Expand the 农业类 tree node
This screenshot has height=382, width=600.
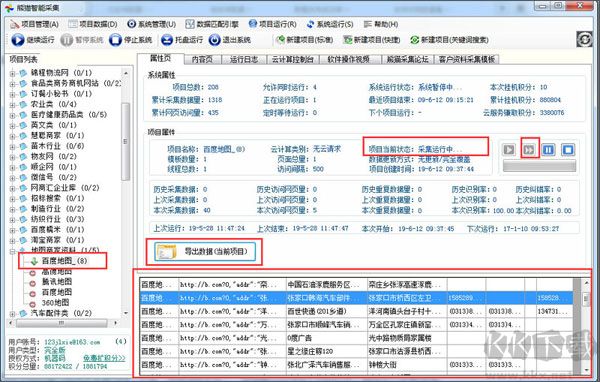click(x=12, y=104)
